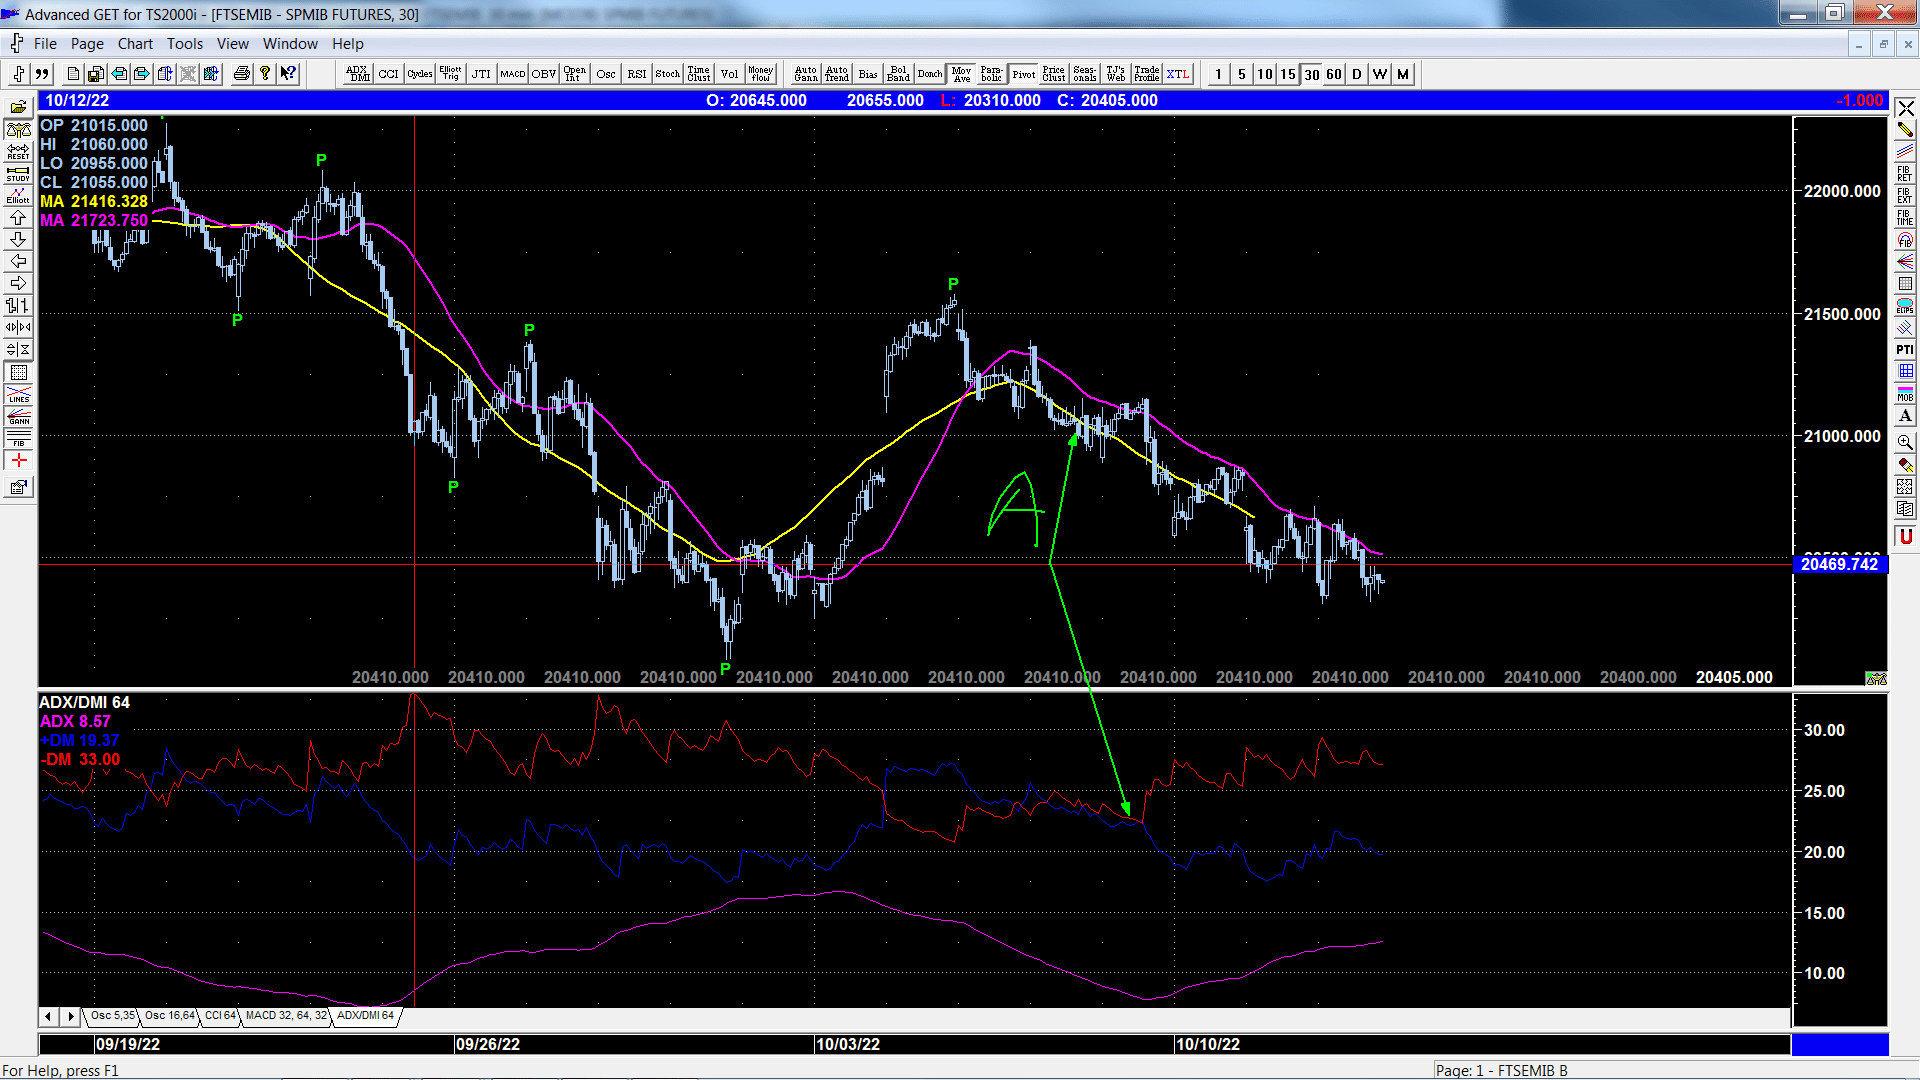Open the Page menu
This screenshot has width=1920, height=1080.
tap(87, 44)
